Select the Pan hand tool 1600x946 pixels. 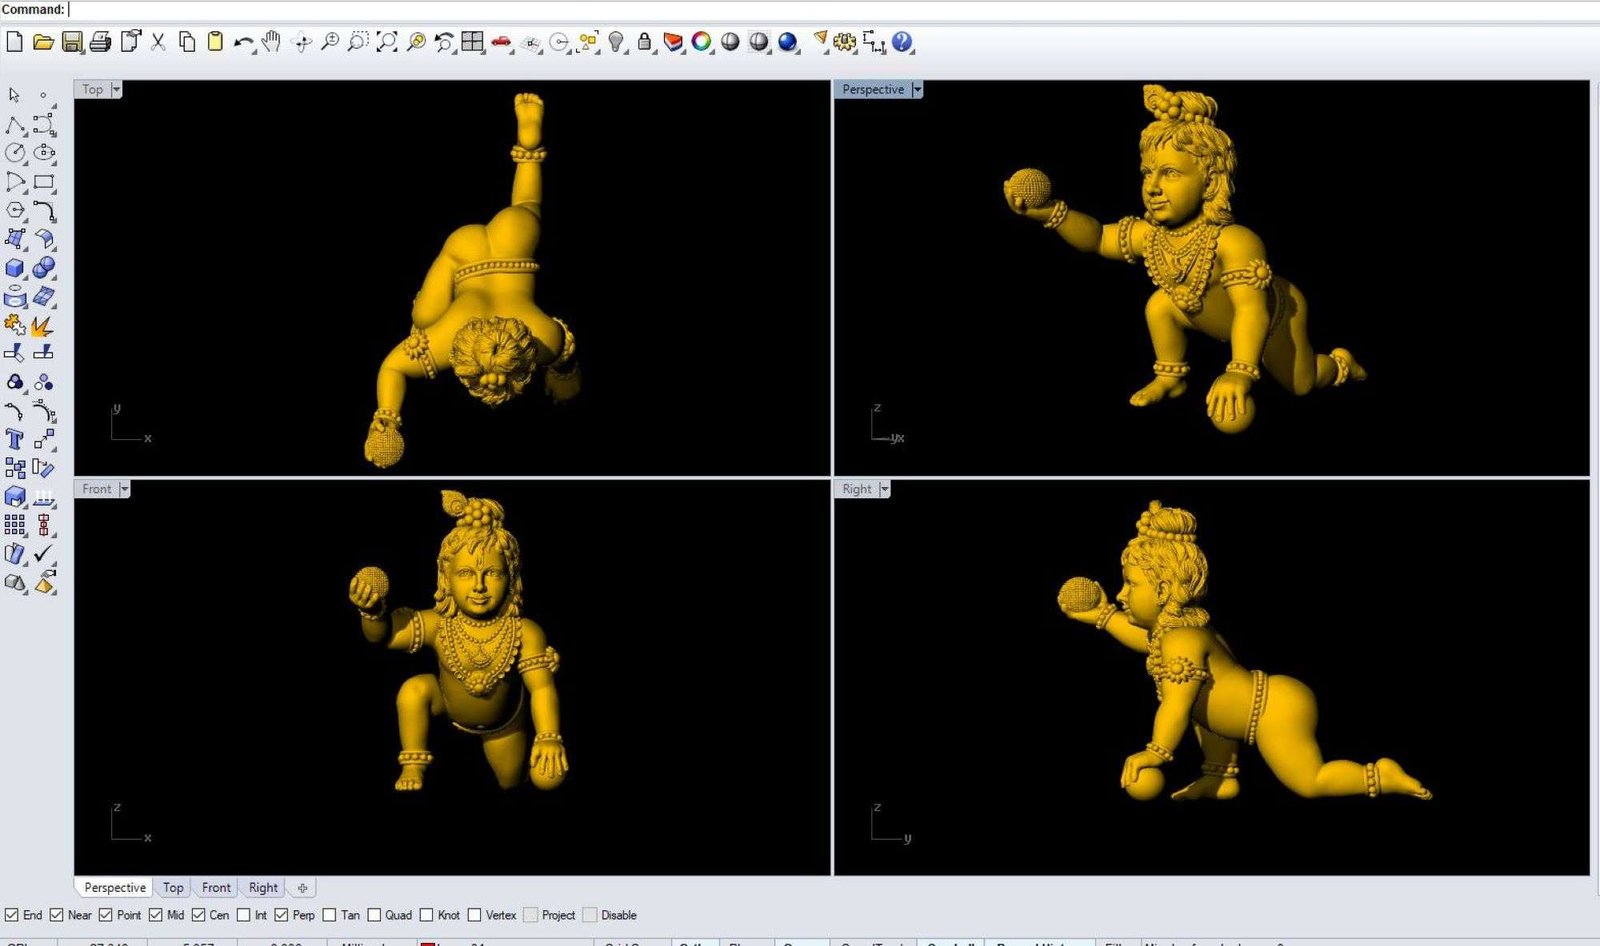click(271, 42)
